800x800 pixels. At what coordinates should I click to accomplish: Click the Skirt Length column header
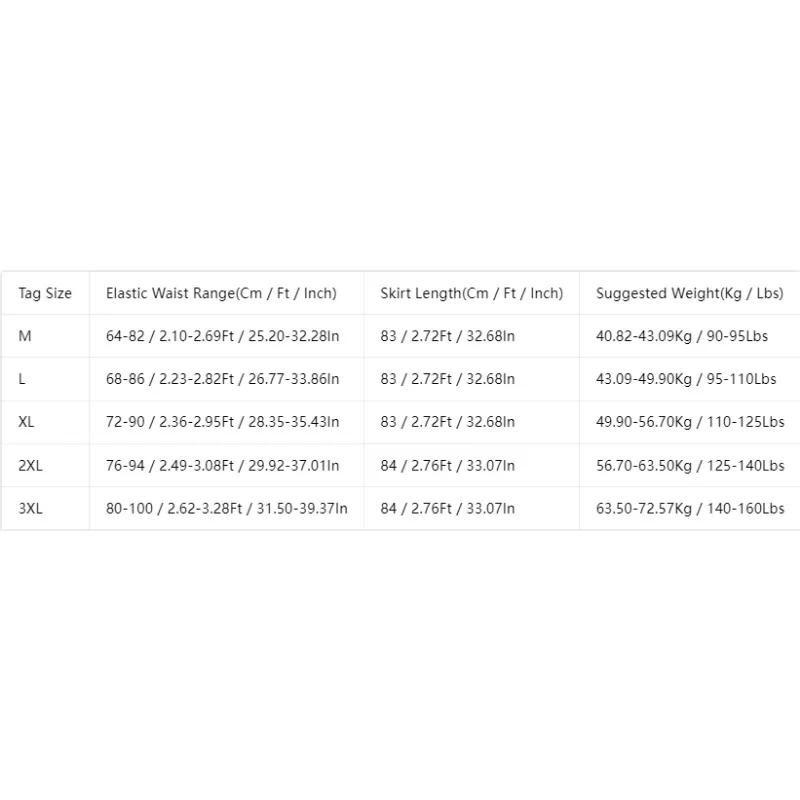(x=471, y=293)
